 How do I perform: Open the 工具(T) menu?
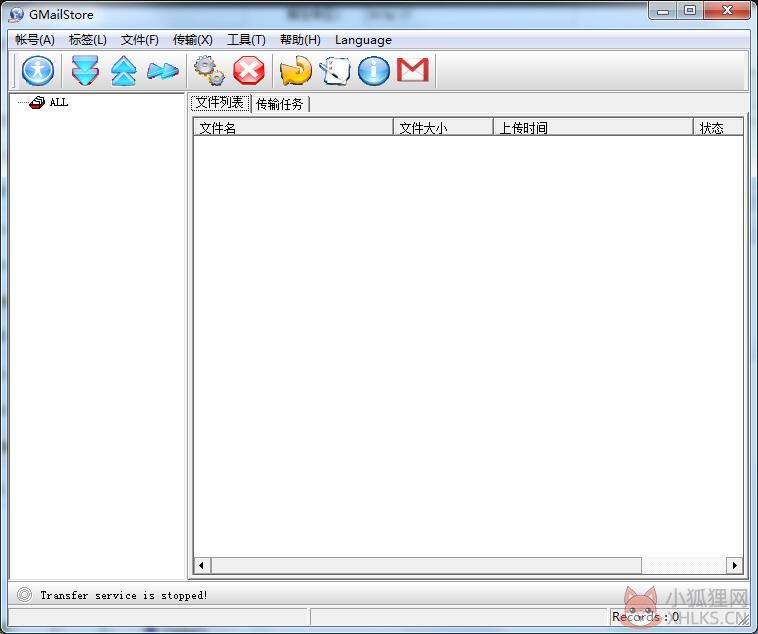pos(246,40)
